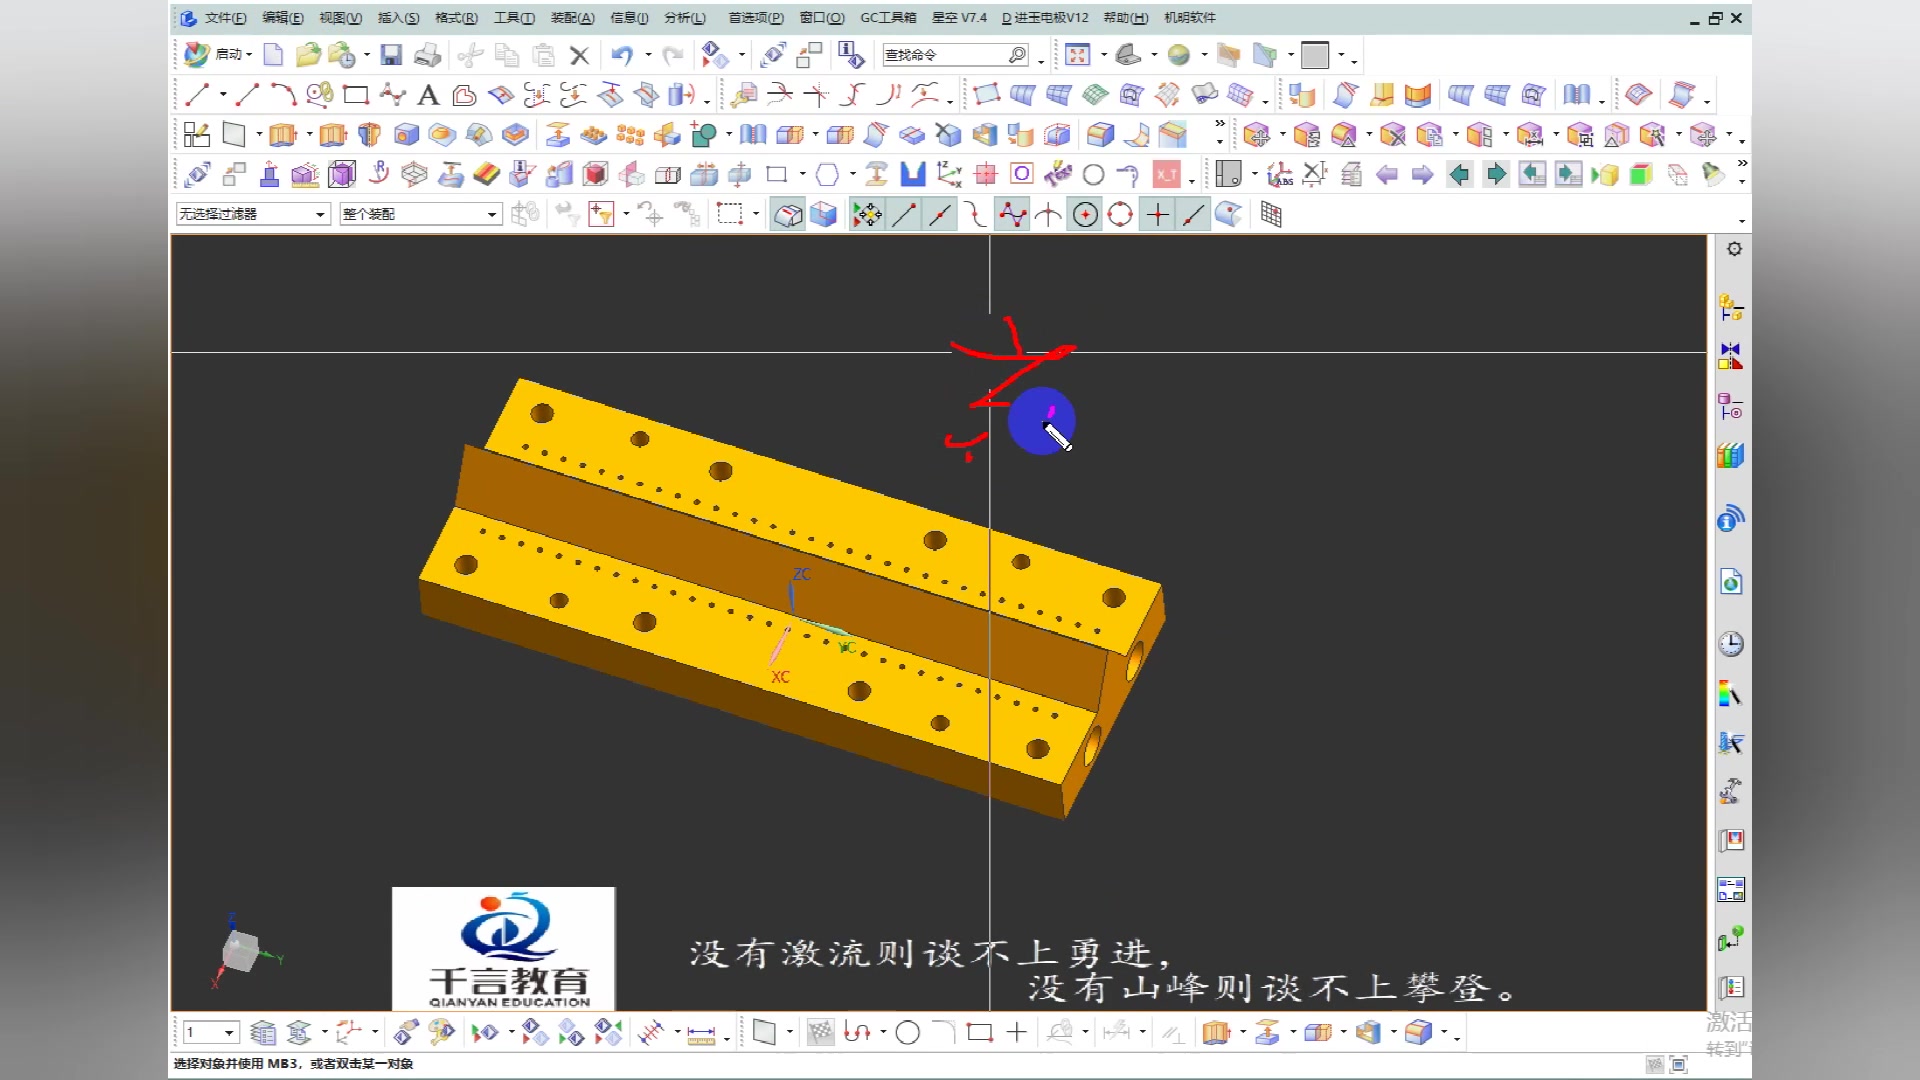Select the Rectangle curve tool
This screenshot has height=1080, width=1920.
(355, 95)
